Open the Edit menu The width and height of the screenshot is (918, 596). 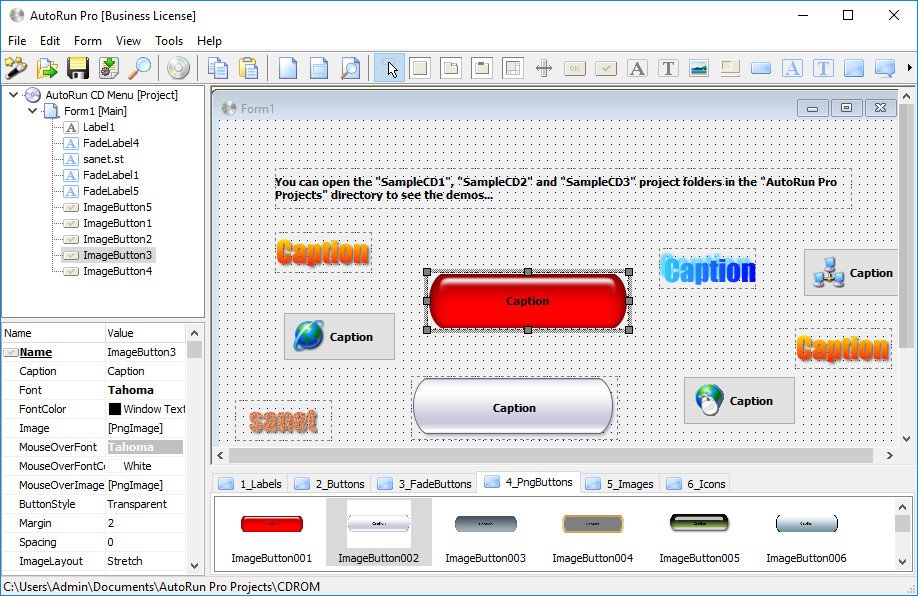coord(50,40)
